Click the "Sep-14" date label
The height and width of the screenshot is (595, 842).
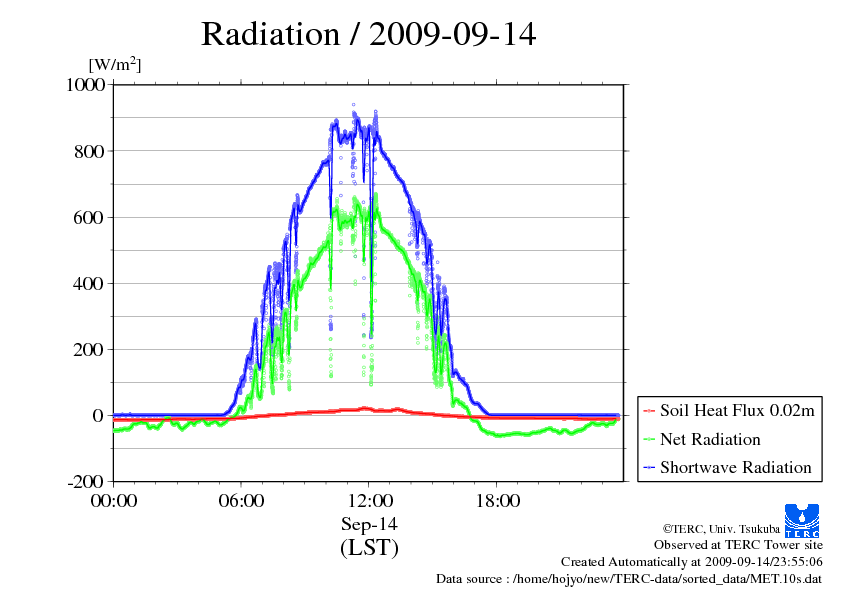(369, 524)
